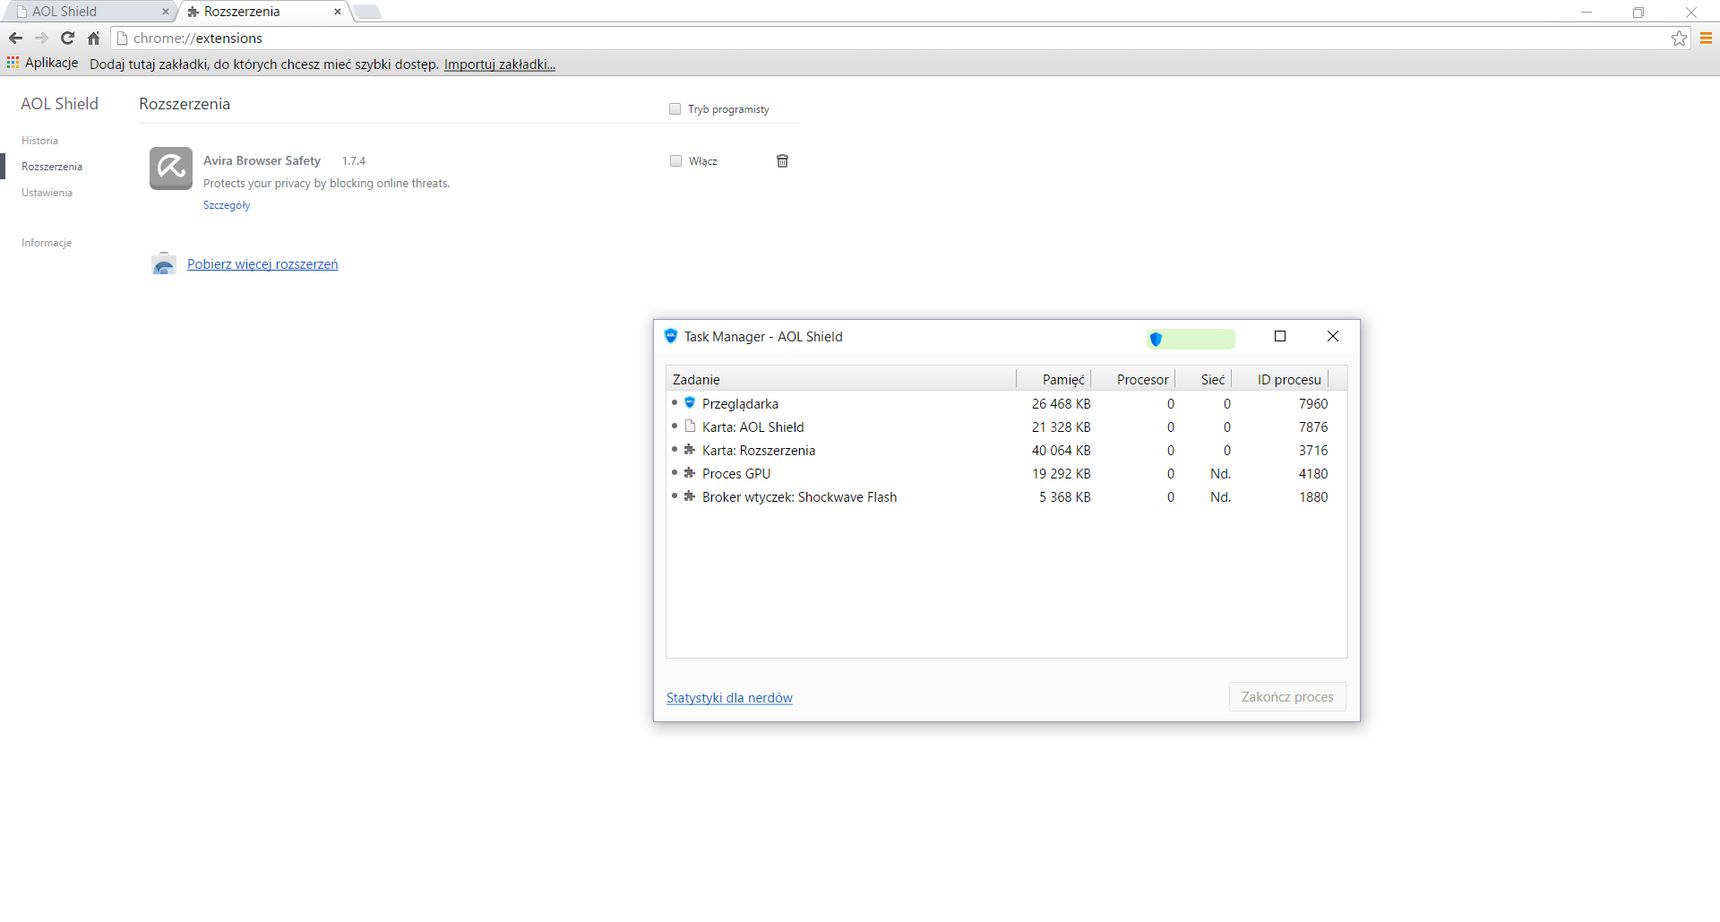Close the AOL Shield tab

(165, 12)
